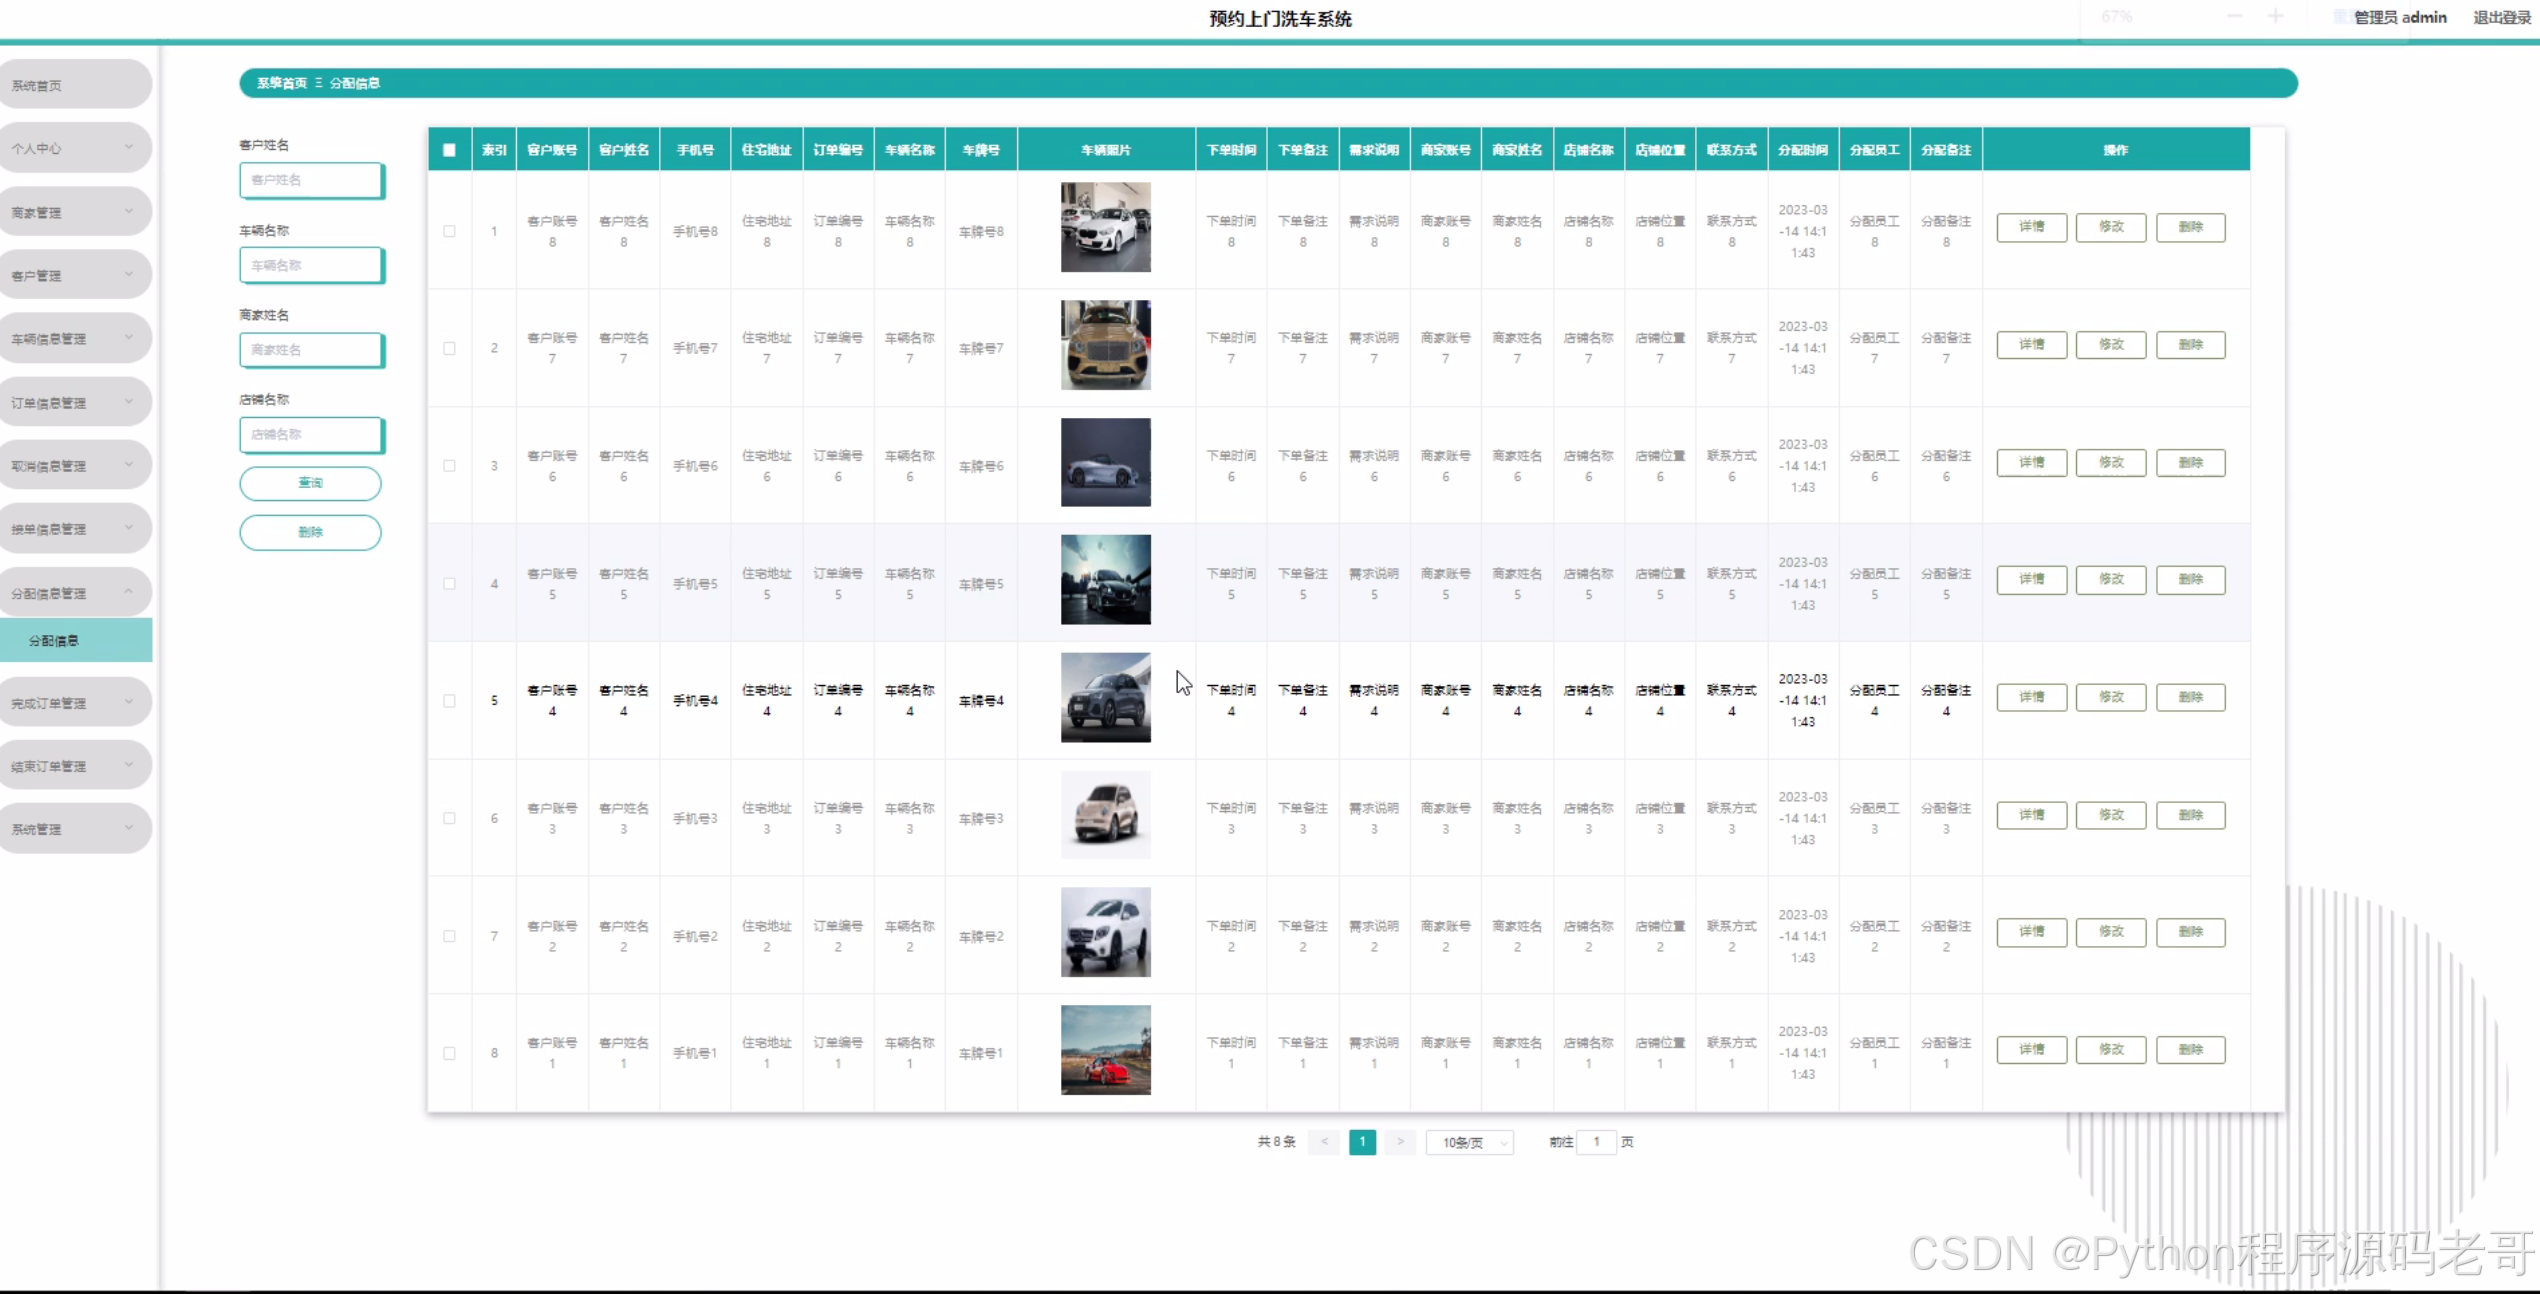The image size is (2540, 1294).
Task: Click the 客户姓名 search input field
Action: (310, 180)
